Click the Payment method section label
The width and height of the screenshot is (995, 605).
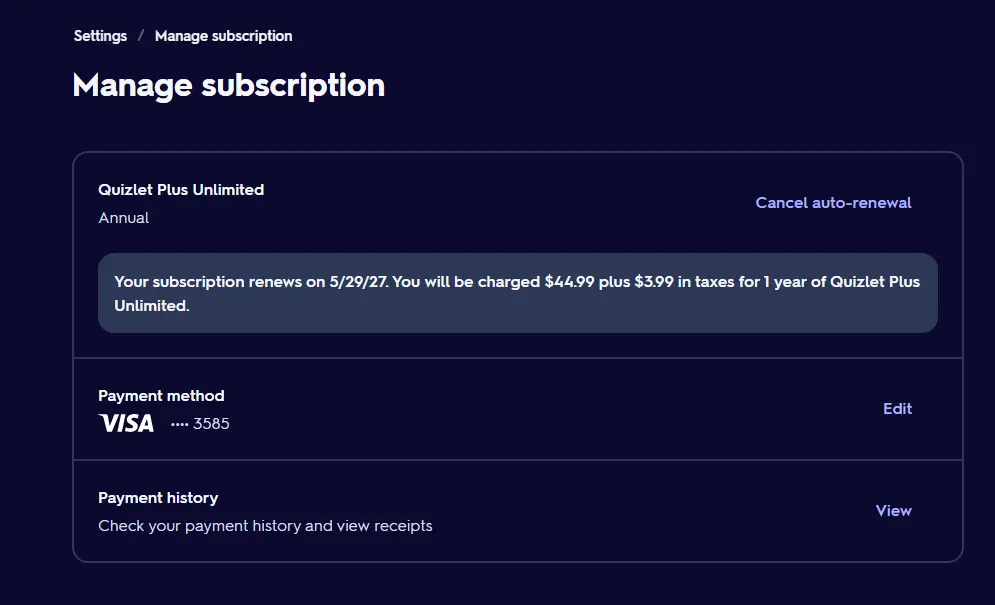161,396
